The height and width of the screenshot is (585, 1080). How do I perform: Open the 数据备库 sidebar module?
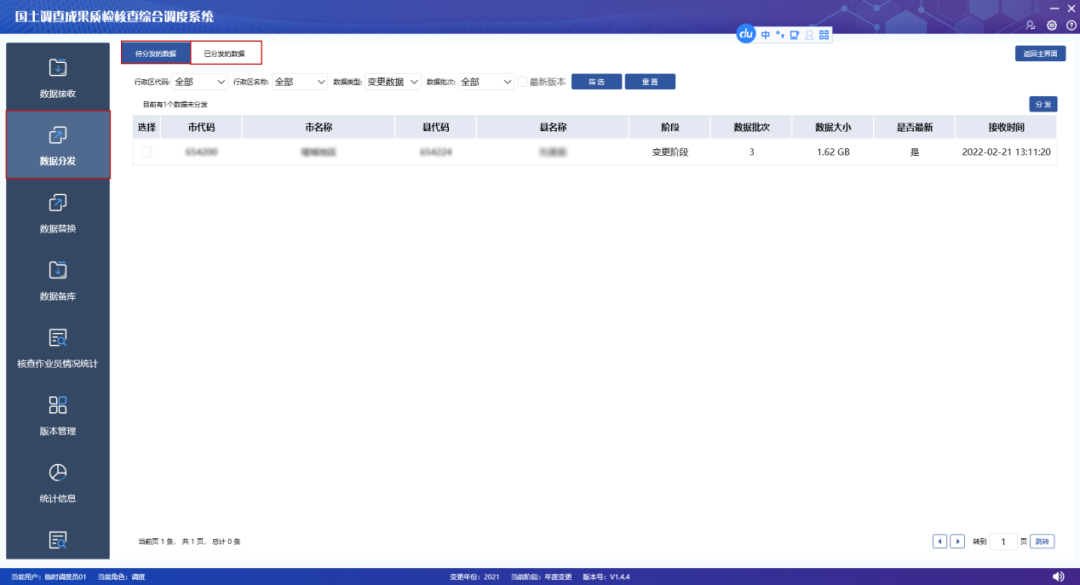click(x=58, y=280)
